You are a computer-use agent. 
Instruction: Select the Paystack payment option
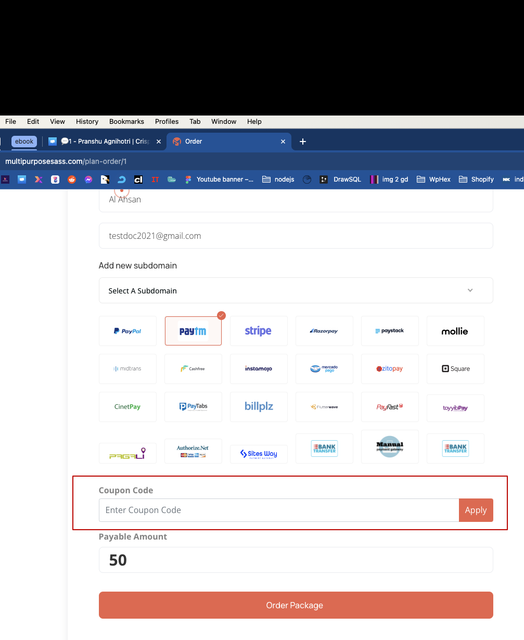click(x=390, y=331)
